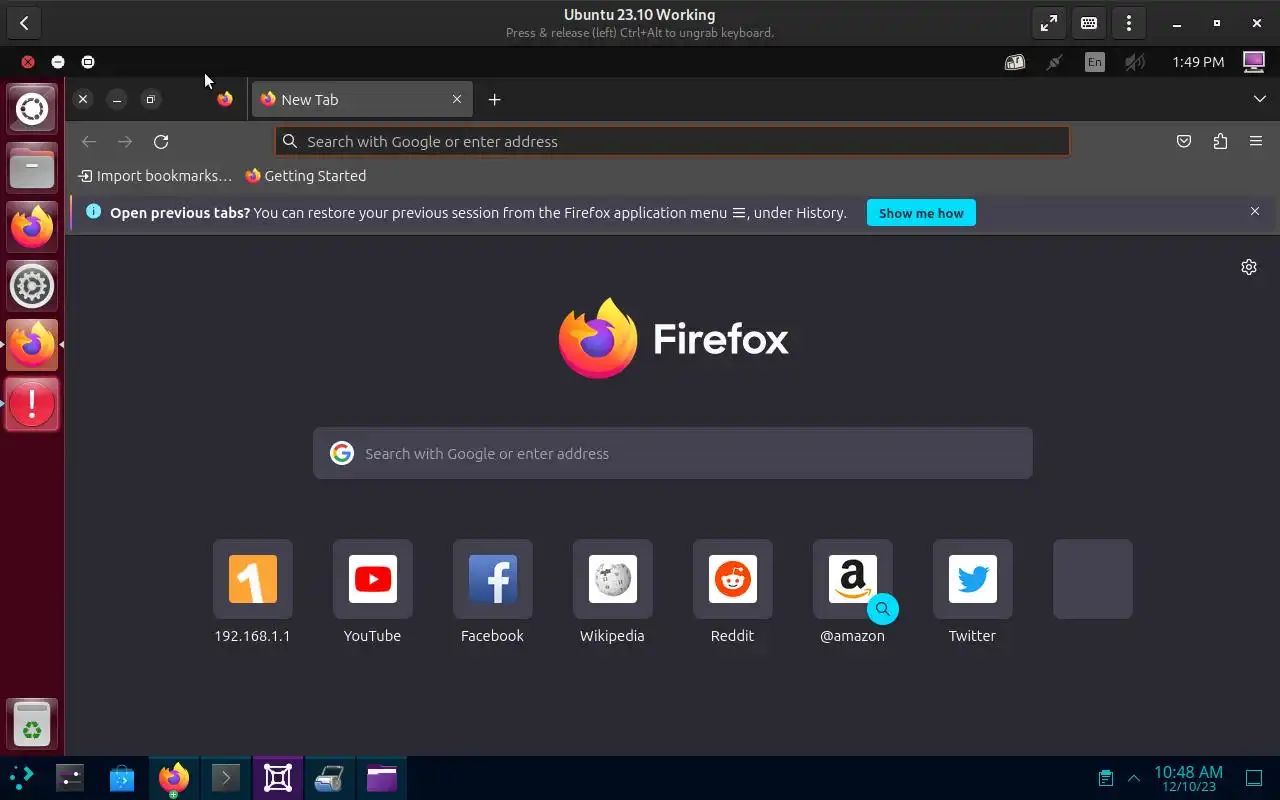This screenshot has width=1280, height=800.
Task: Reload the current page
Action: 161,142
